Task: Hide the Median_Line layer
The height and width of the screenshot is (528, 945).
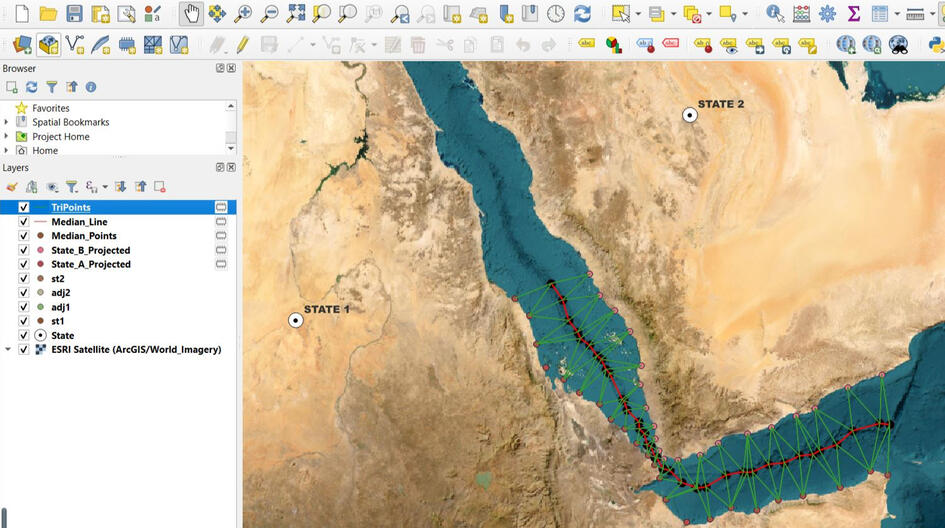Action: [24, 222]
